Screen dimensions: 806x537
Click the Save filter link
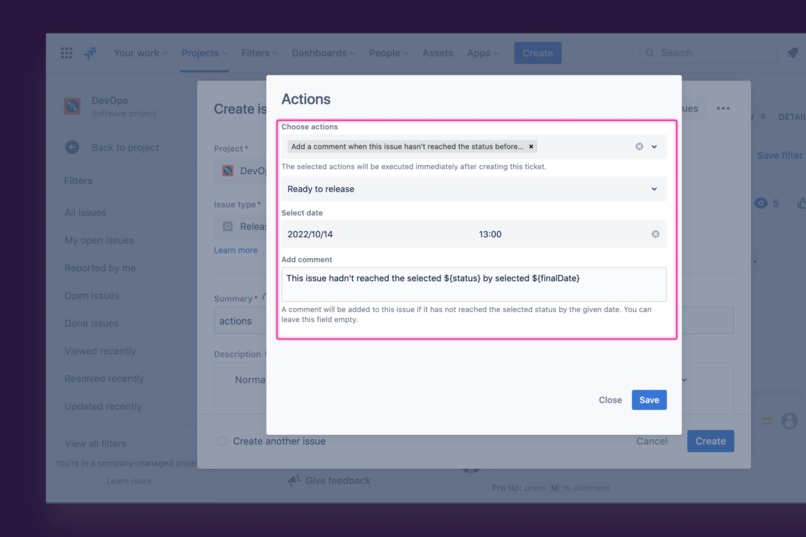pos(779,155)
